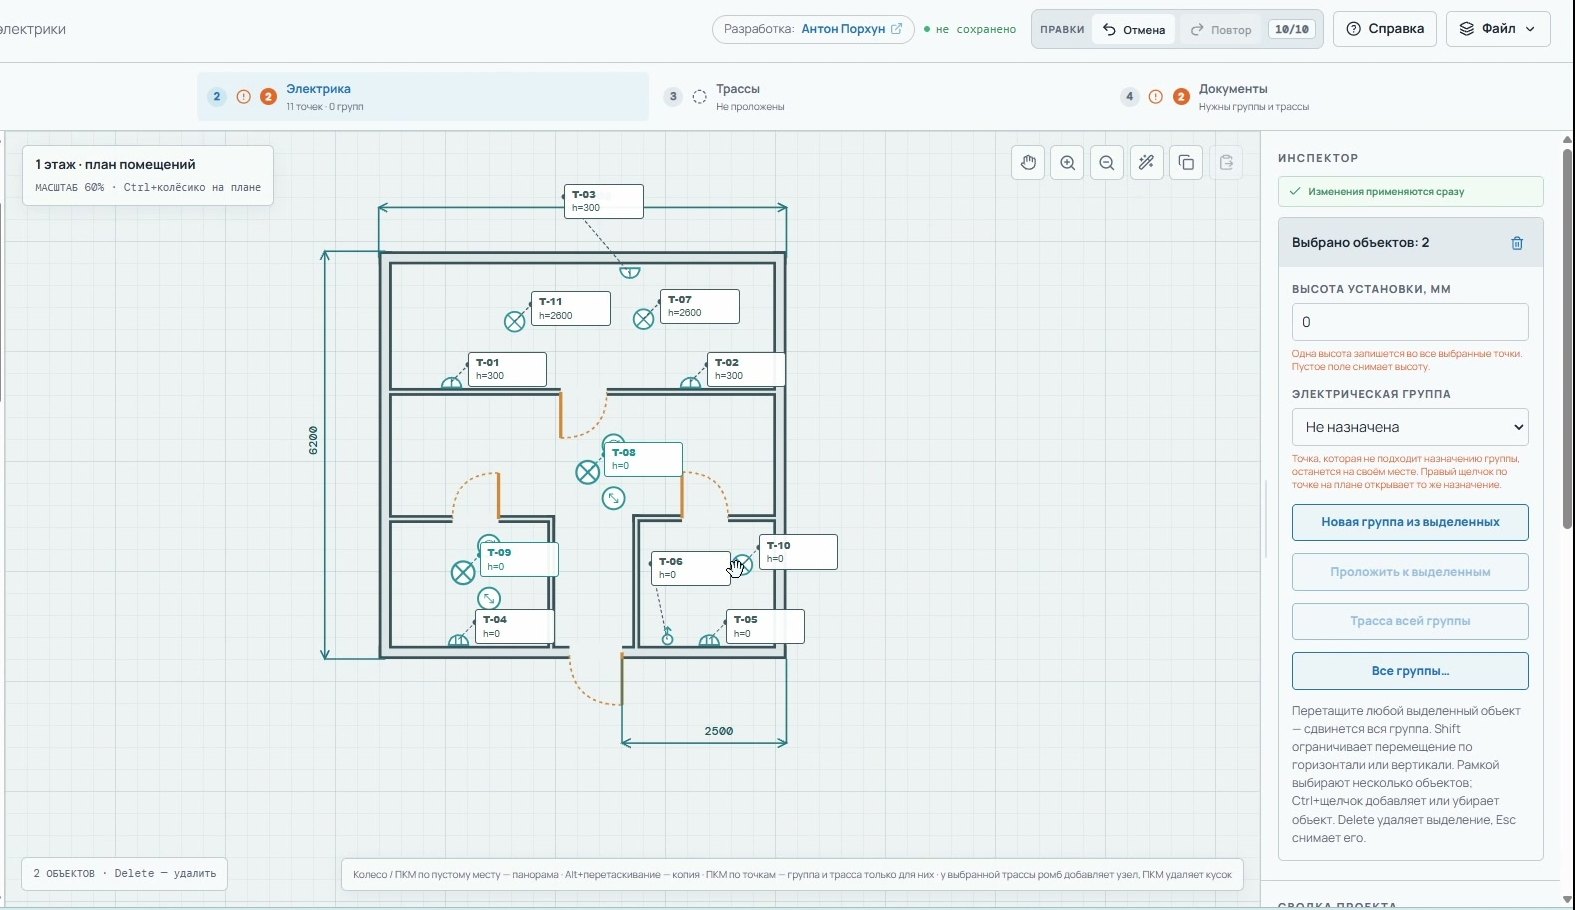1575x910 pixels.
Task: Delete selected objects via trash icon
Action: click(1517, 243)
